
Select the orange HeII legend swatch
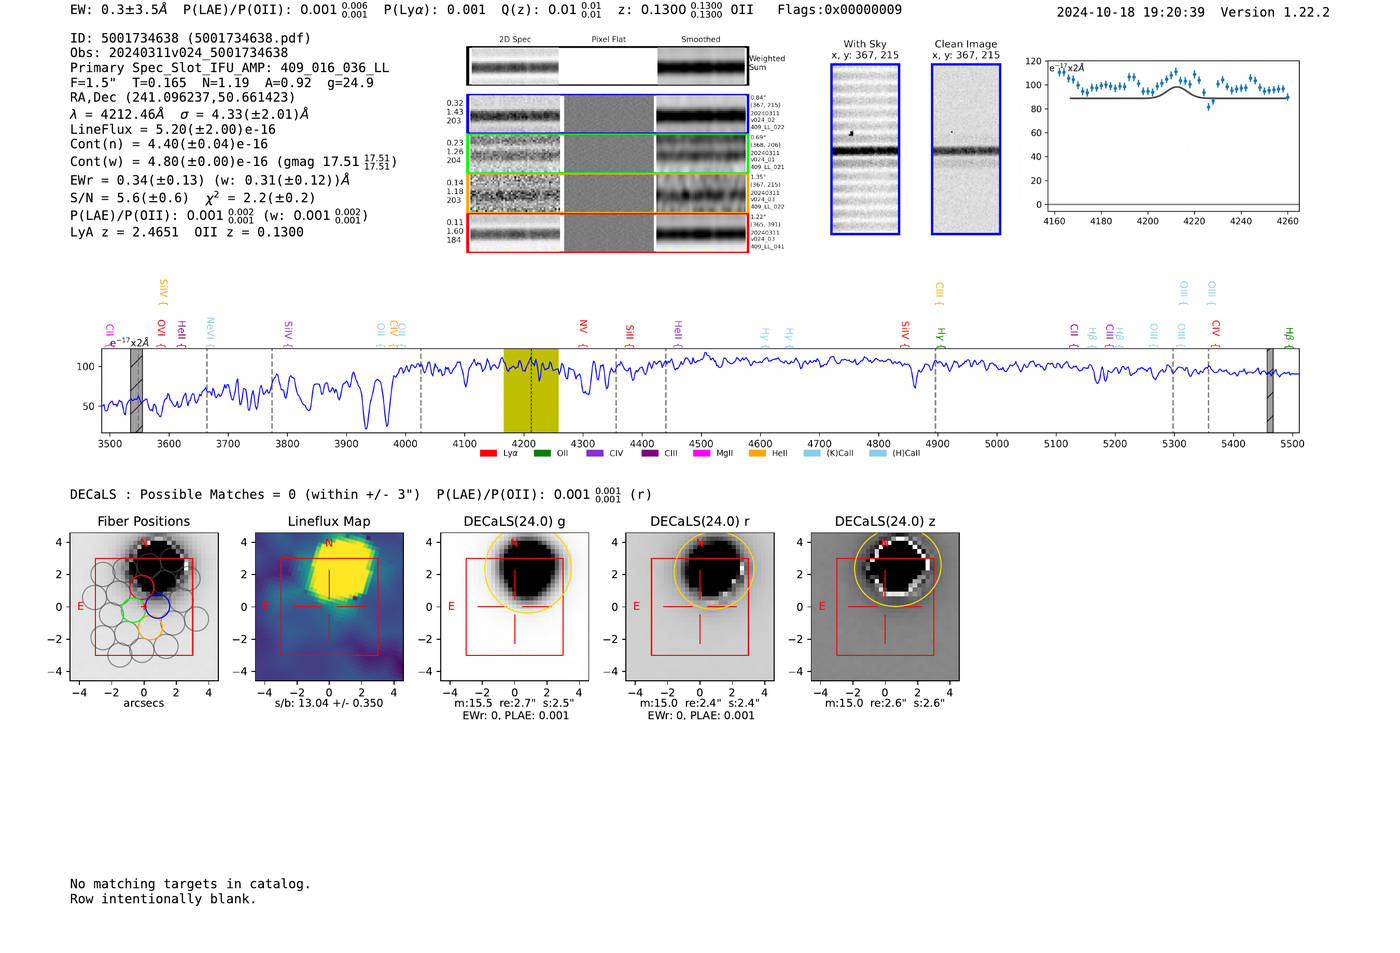pyautogui.click(x=757, y=454)
